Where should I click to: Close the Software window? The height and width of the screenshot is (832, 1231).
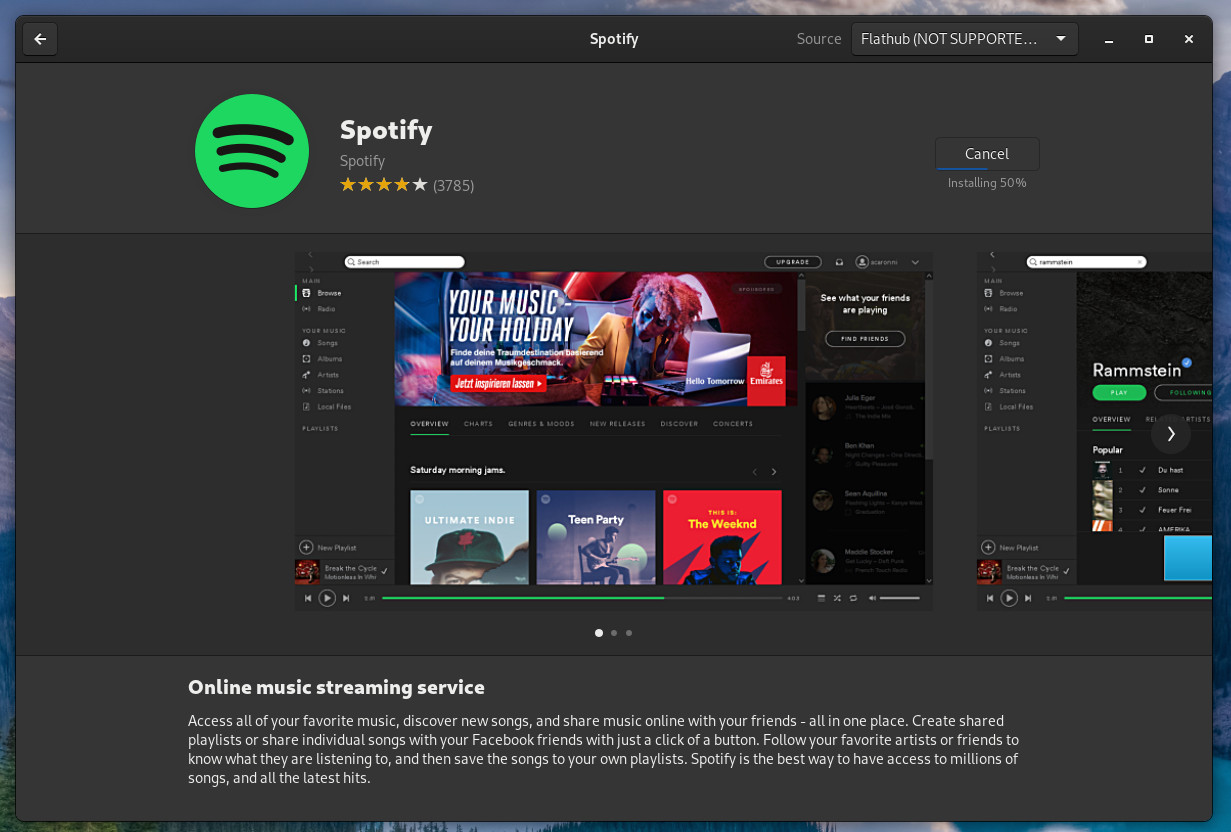[x=1189, y=39]
